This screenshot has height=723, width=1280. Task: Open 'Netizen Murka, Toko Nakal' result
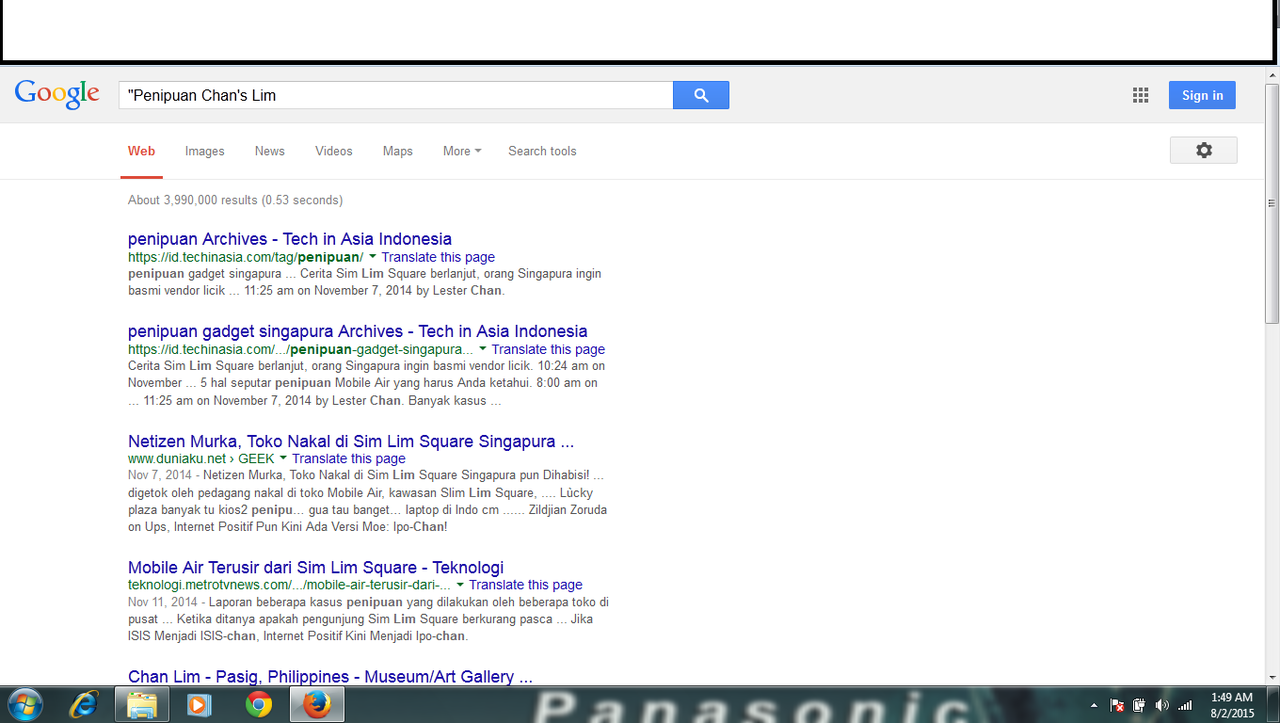click(x=351, y=441)
